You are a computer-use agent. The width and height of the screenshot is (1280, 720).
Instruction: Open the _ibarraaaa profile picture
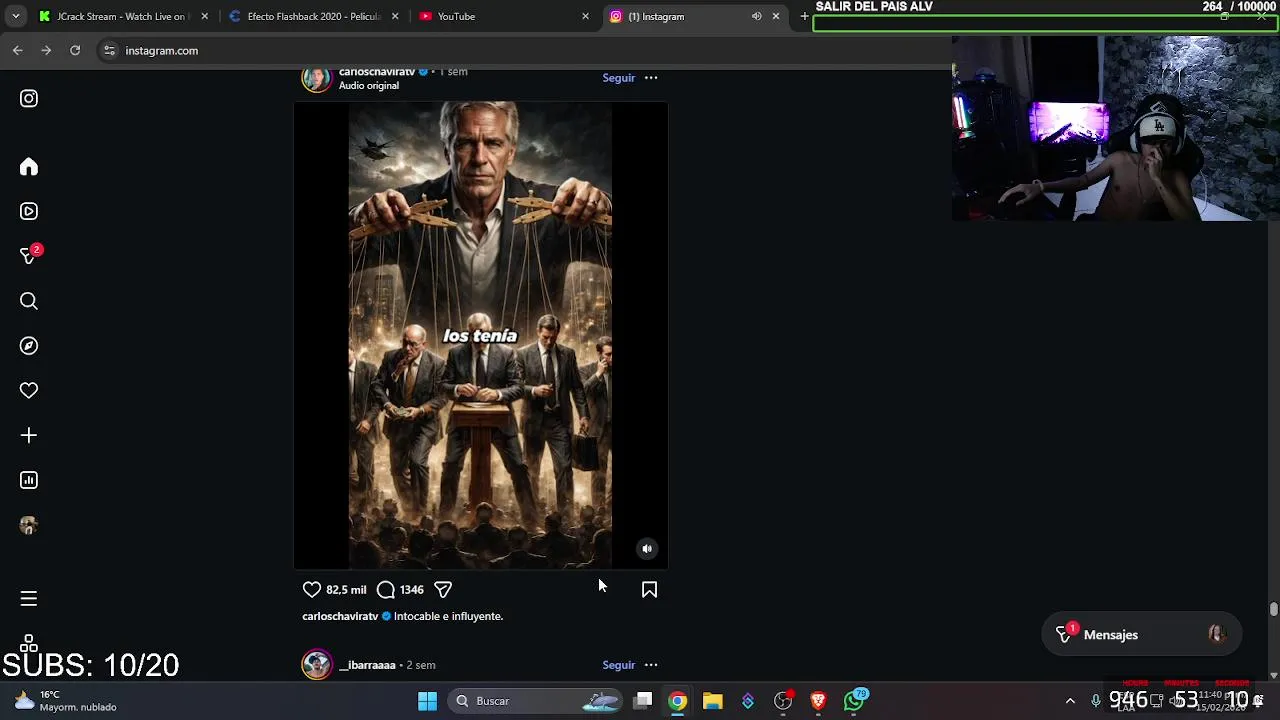(317, 665)
